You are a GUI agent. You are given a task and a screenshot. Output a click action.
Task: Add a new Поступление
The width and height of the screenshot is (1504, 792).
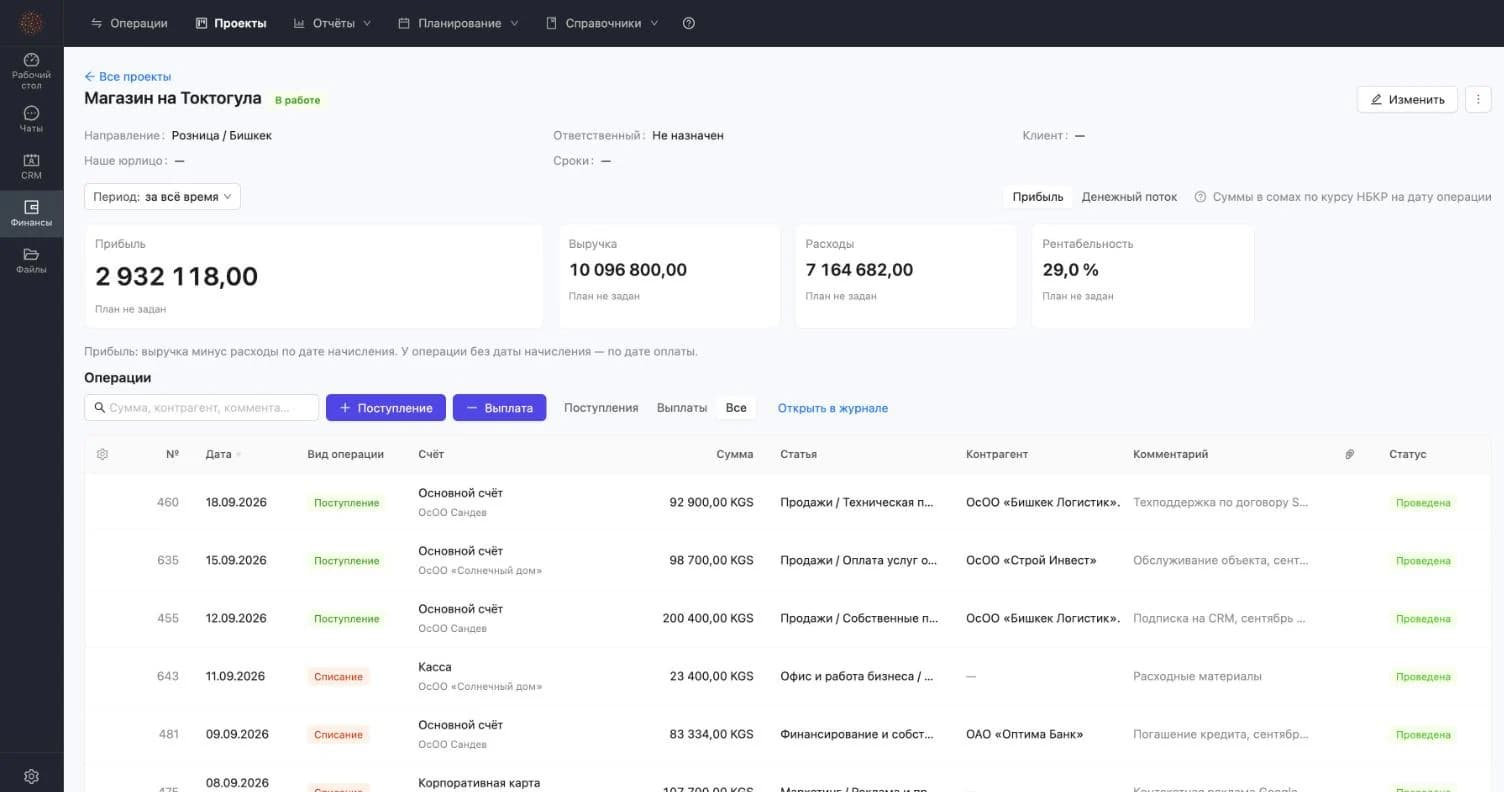pos(386,408)
